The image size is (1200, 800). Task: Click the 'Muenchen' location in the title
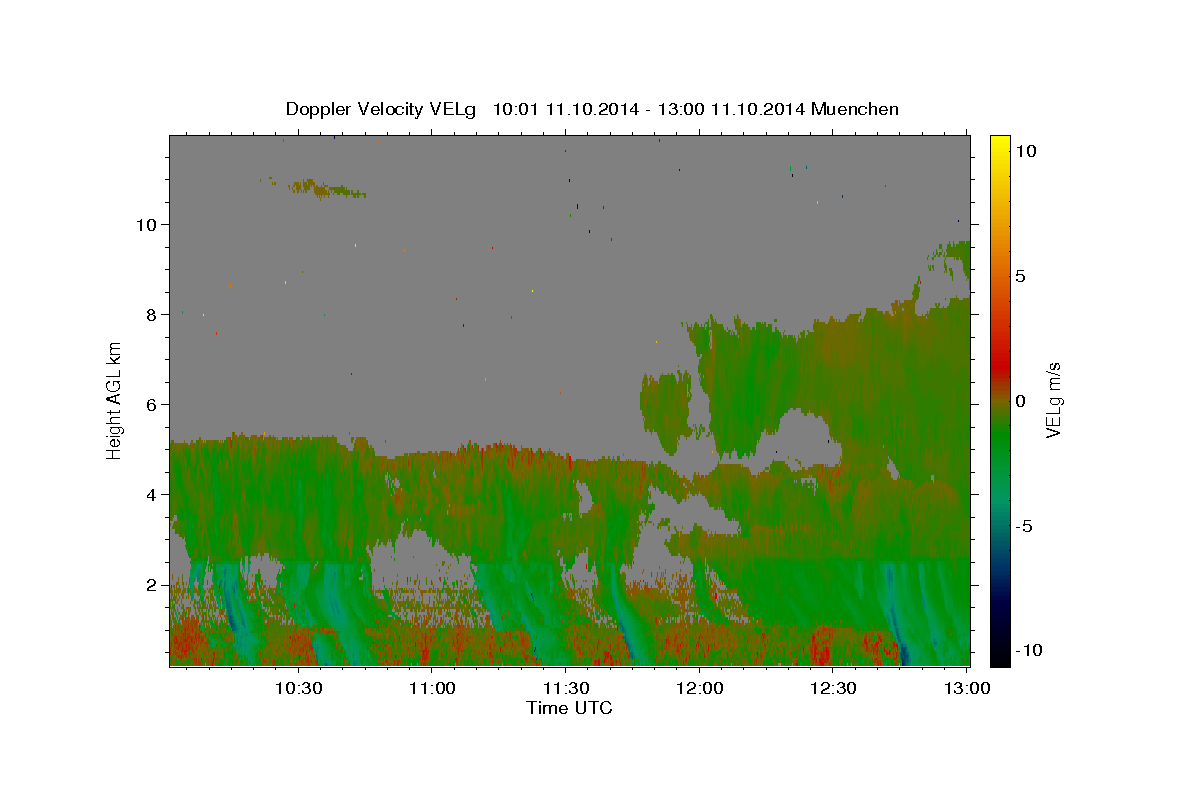click(x=855, y=109)
